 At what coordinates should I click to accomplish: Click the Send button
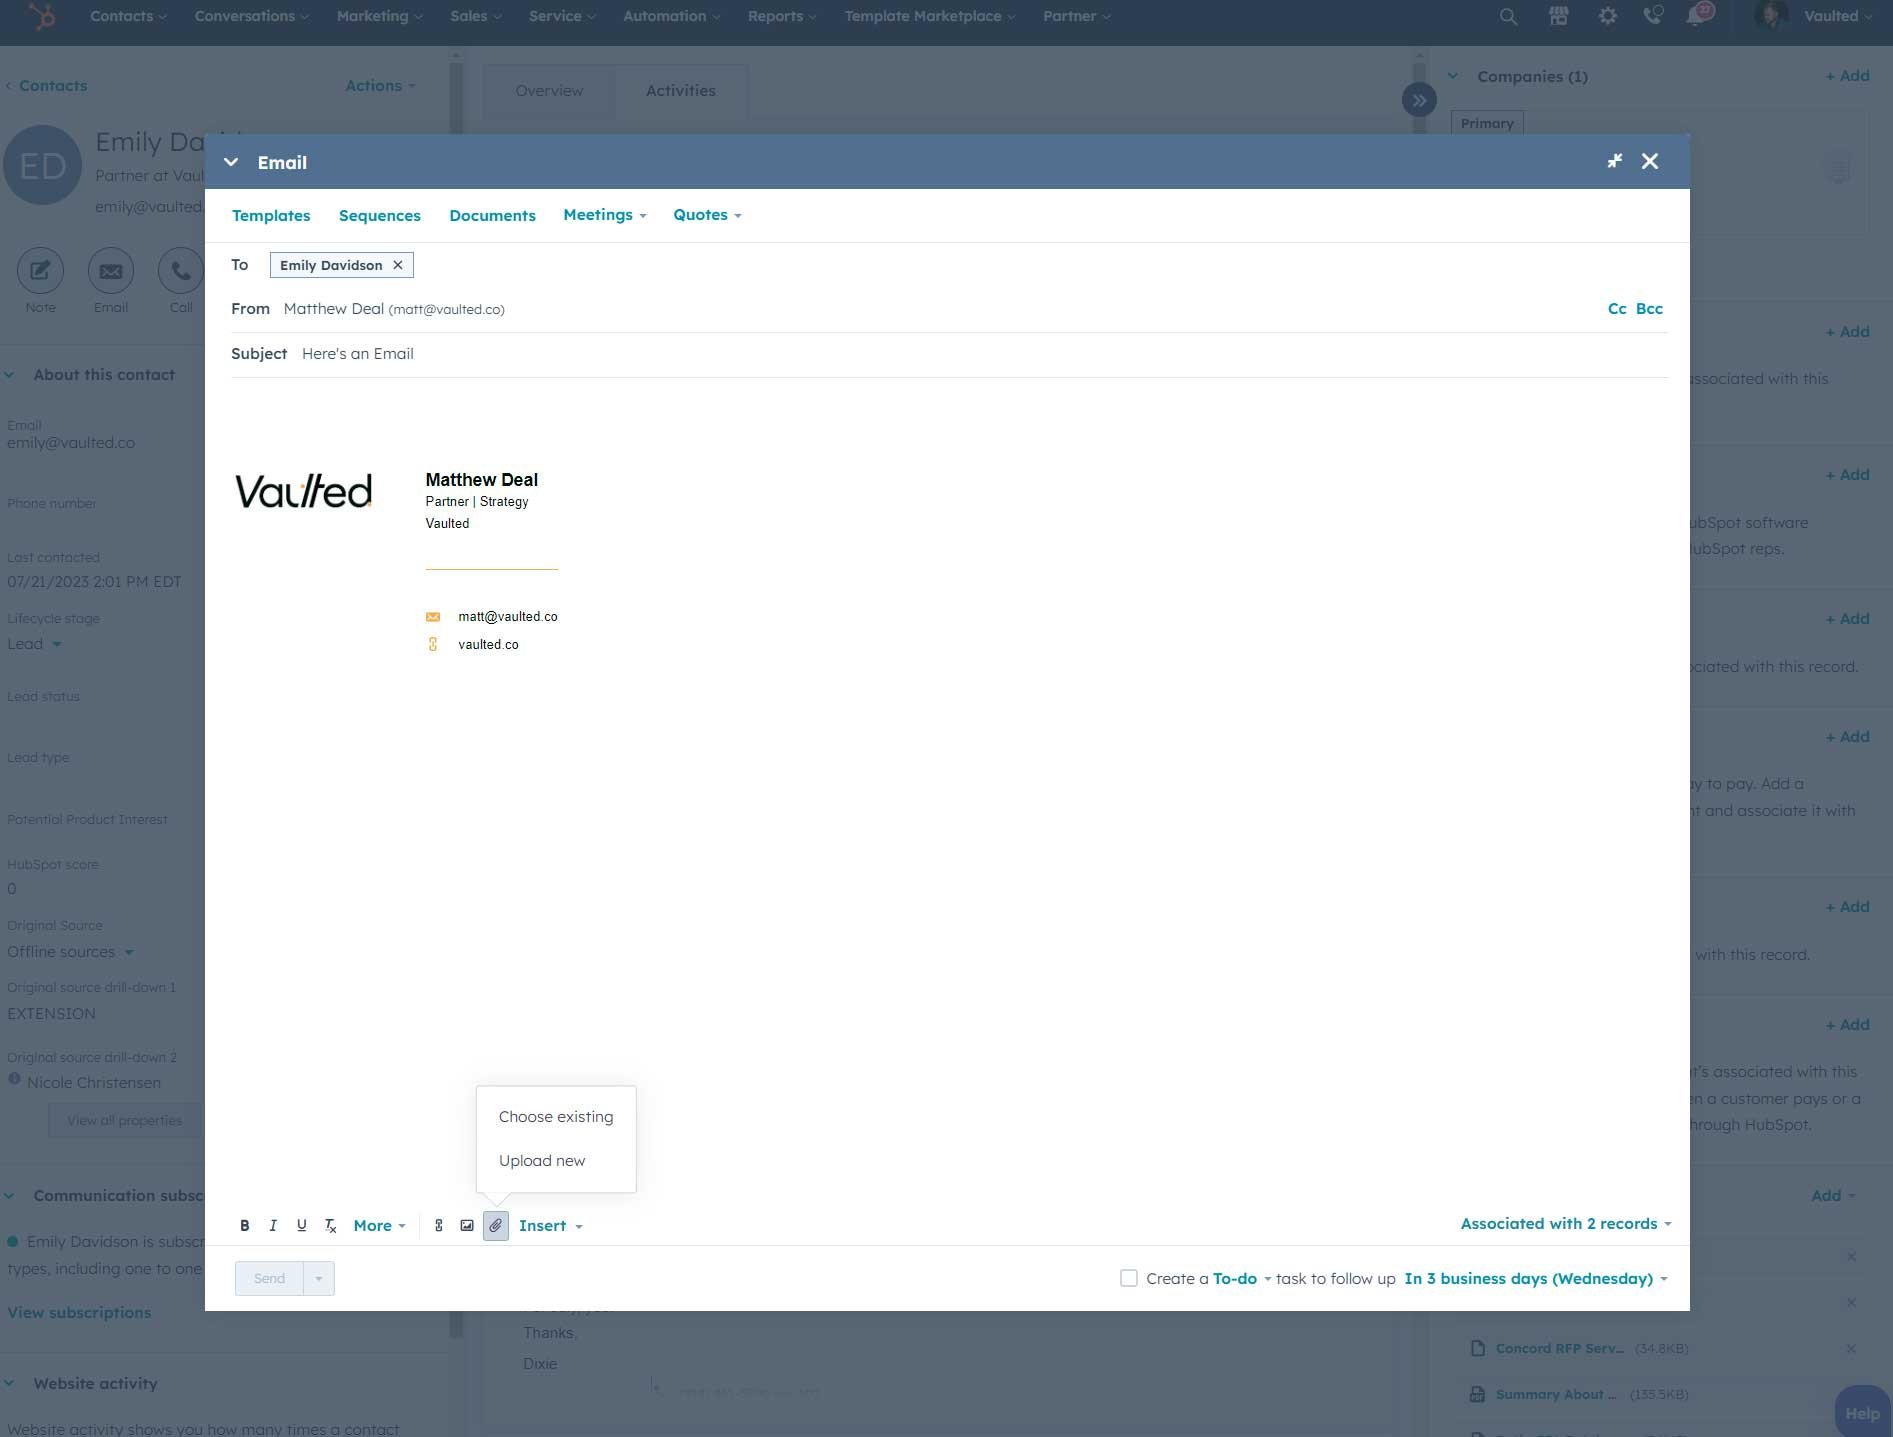(x=269, y=1278)
